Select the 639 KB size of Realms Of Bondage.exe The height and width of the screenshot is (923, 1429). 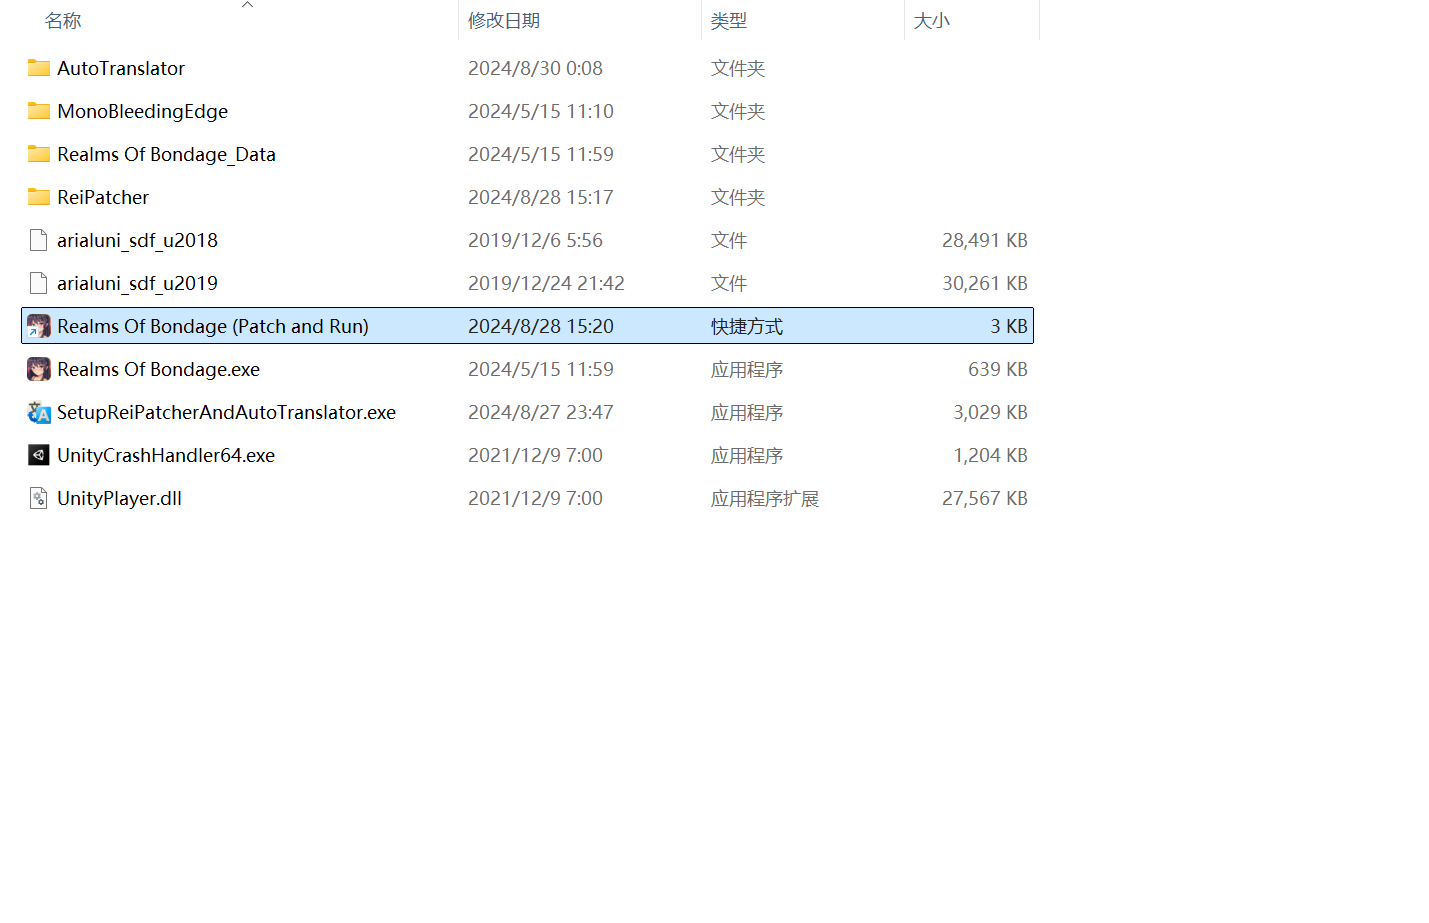[x=997, y=369]
